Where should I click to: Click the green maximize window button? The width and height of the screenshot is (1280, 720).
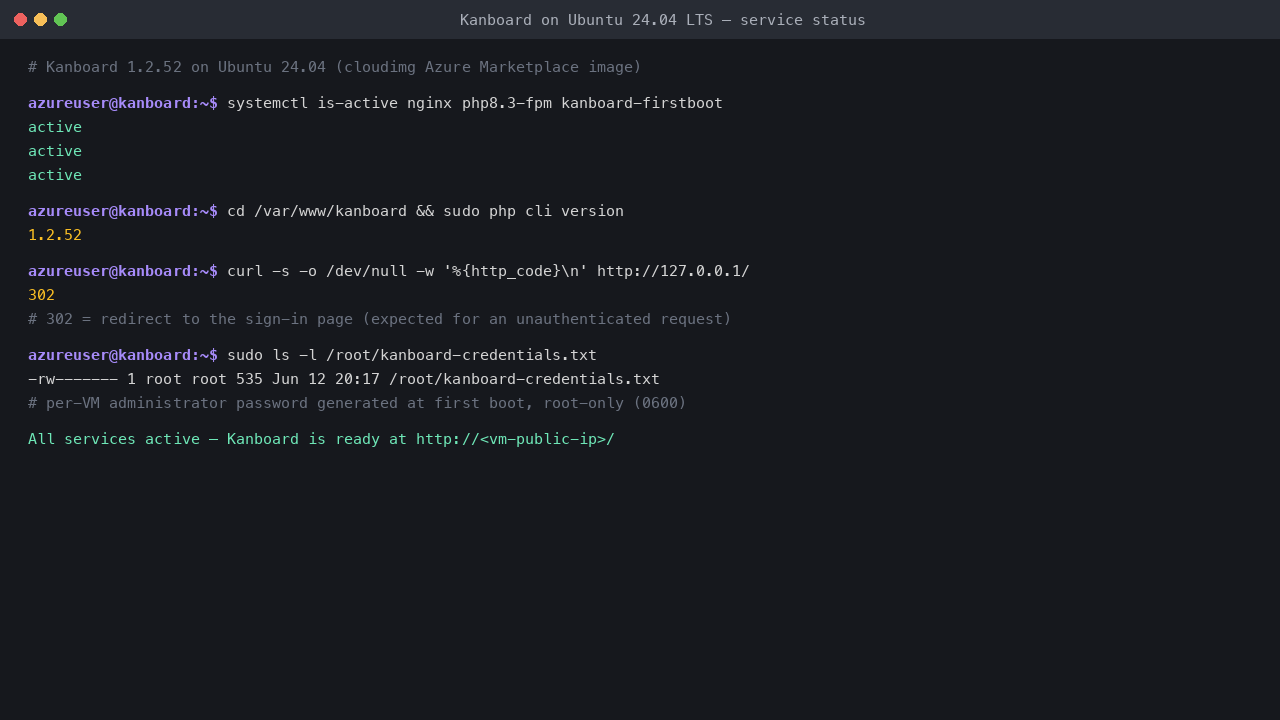click(60, 19)
